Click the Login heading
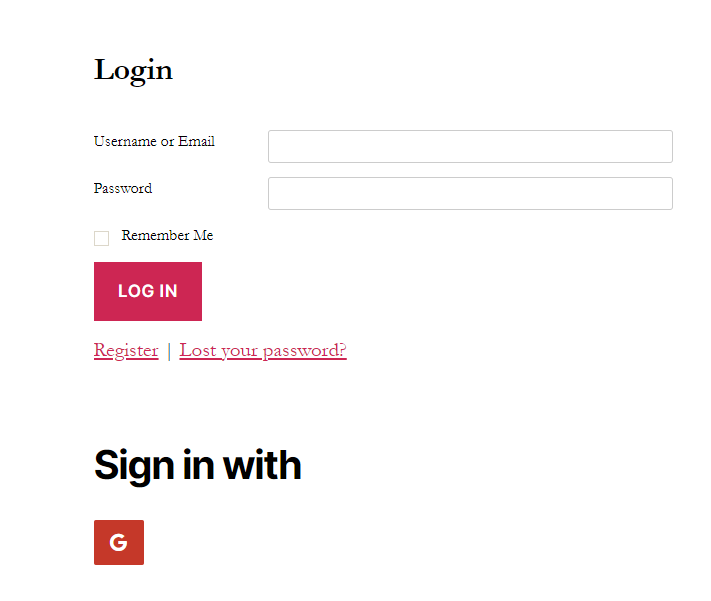Image resolution: width=711 pixels, height=601 pixels. click(x=133, y=71)
